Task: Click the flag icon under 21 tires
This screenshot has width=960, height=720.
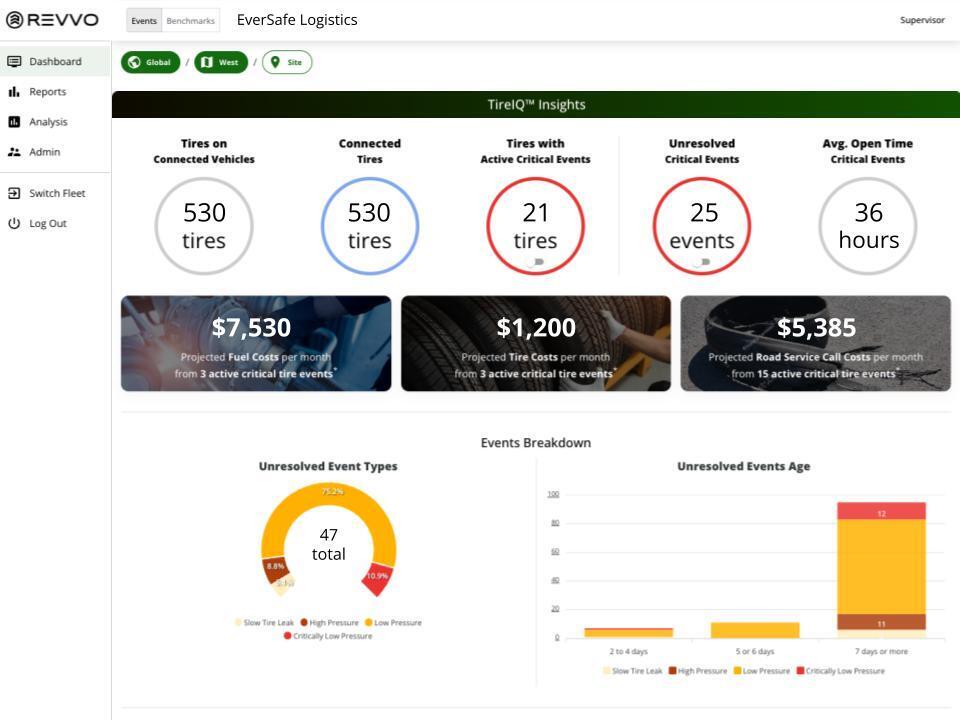Action: click(x=539, y=262)
